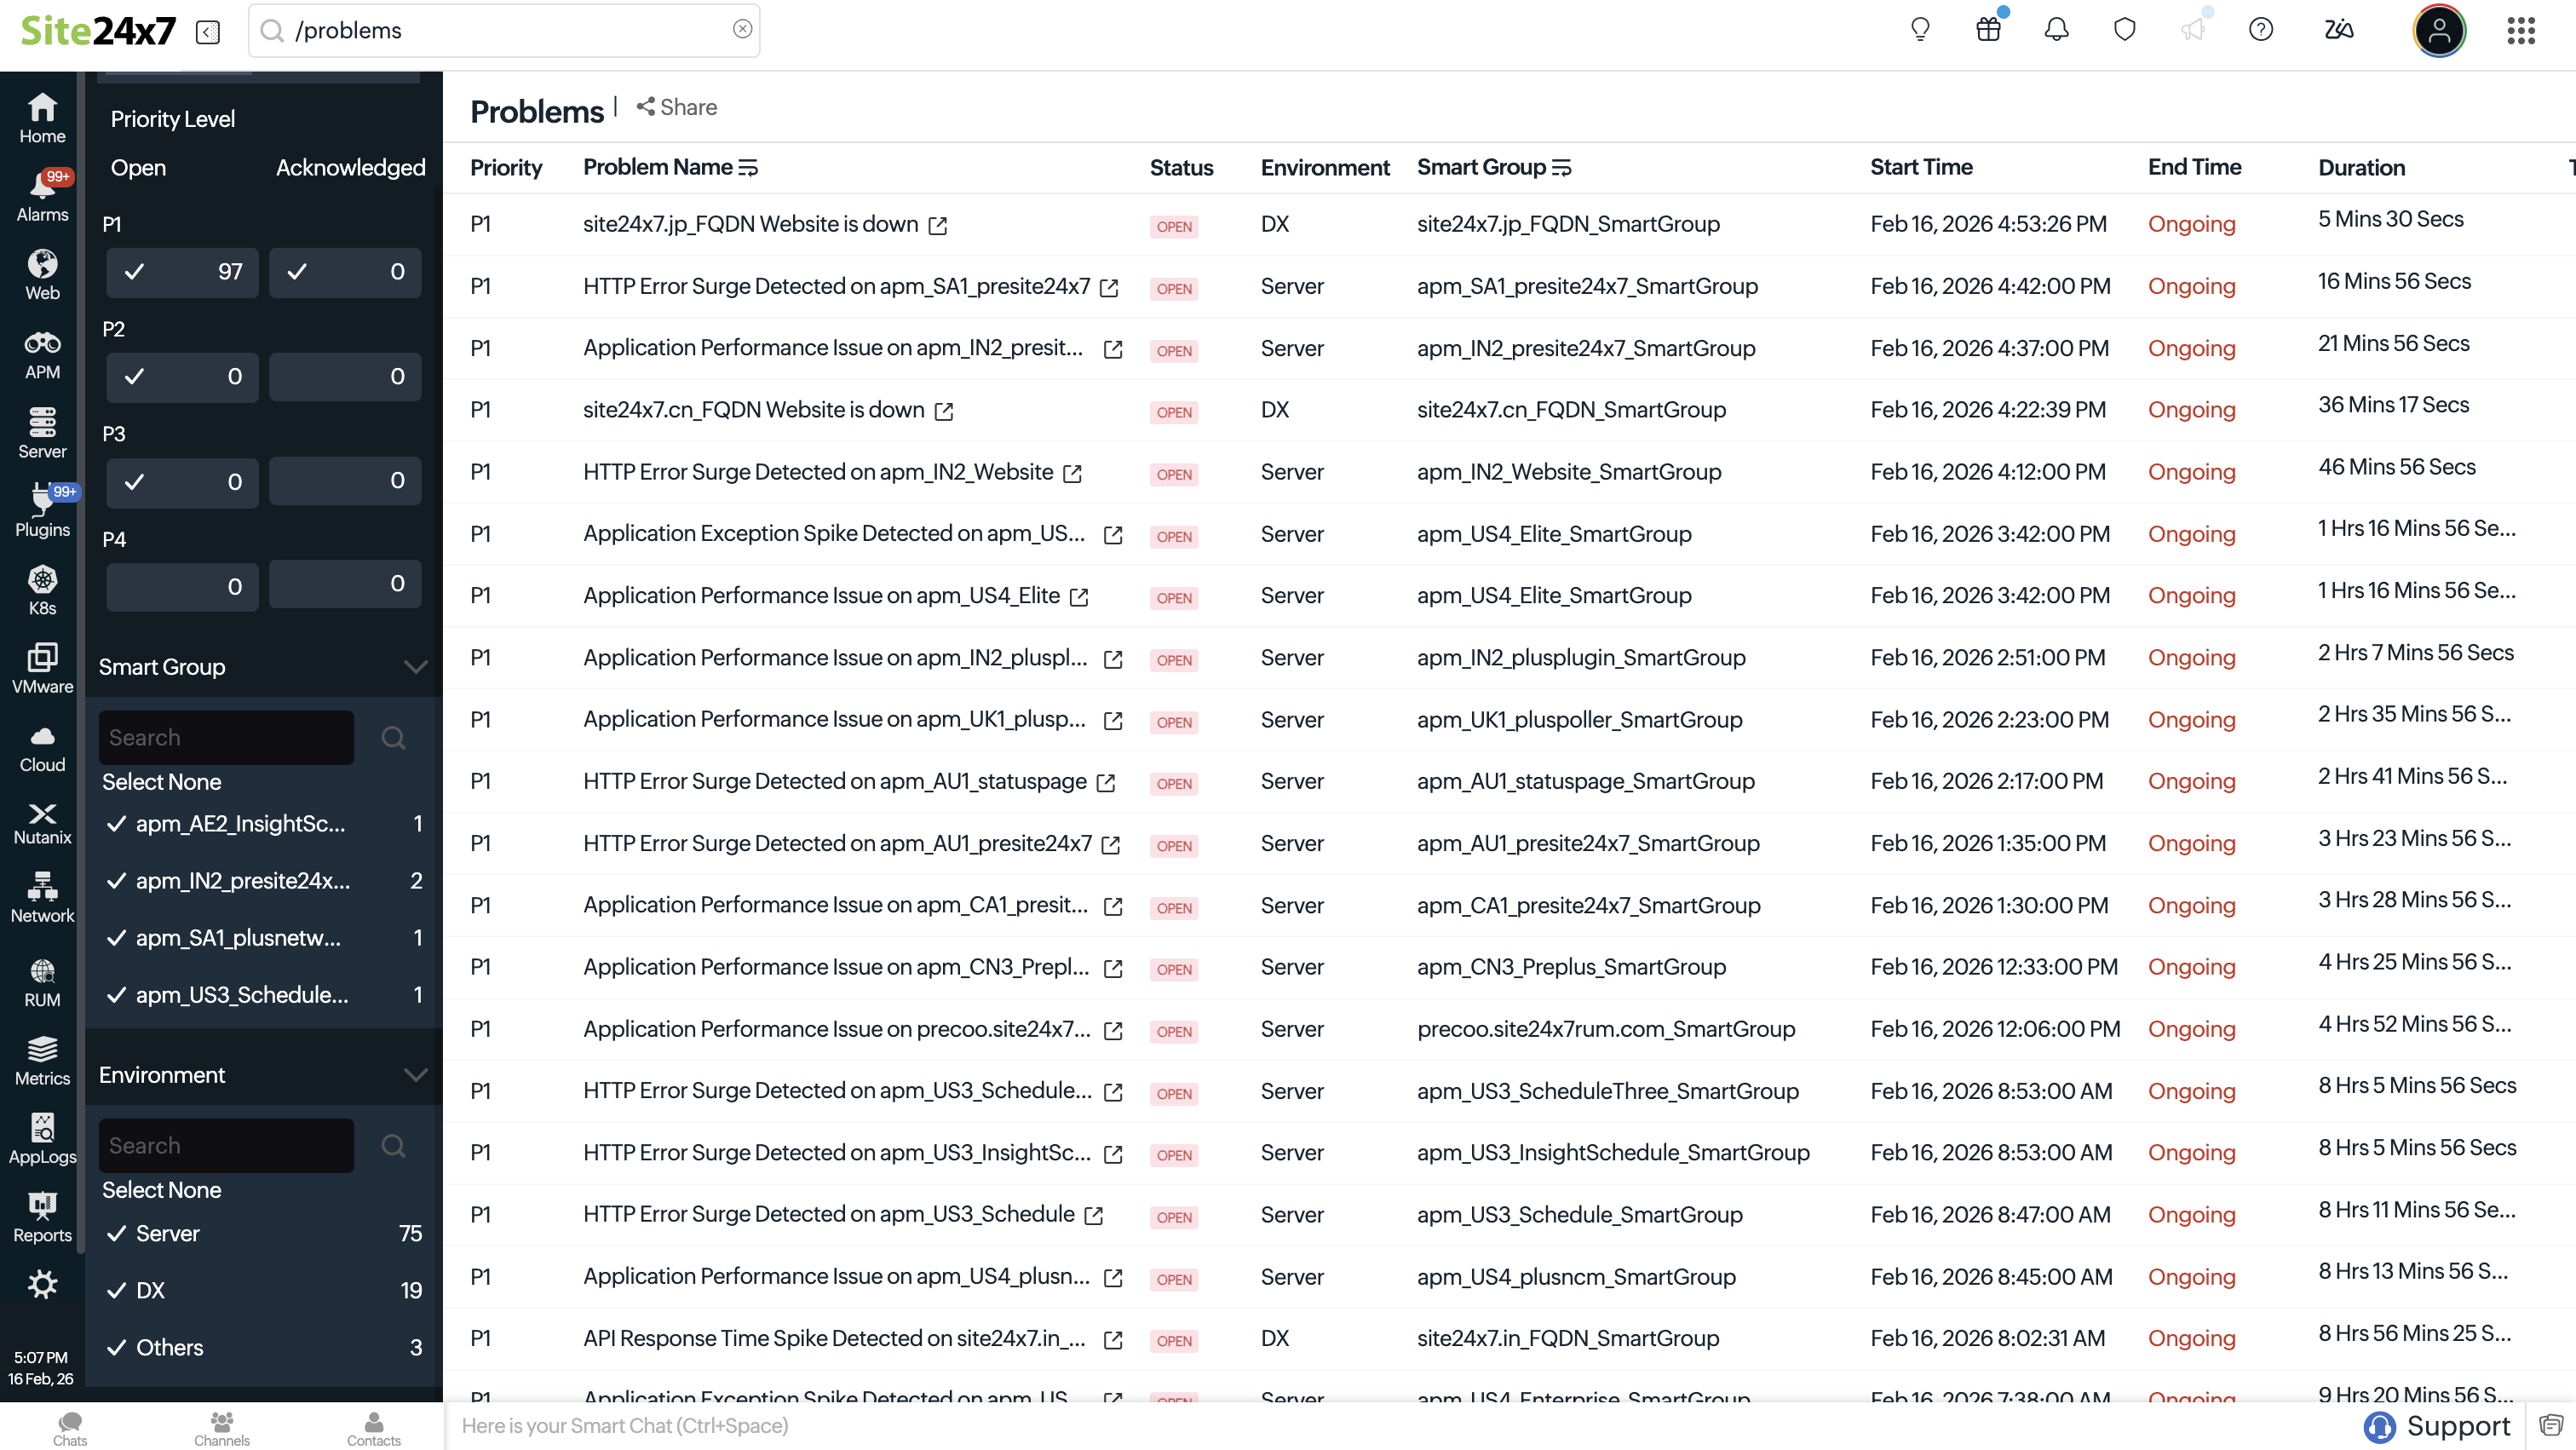Switch to the Channels tab
Image resolution: width=2576 pixels, height=1450 pixels.
click(221, 1427)
